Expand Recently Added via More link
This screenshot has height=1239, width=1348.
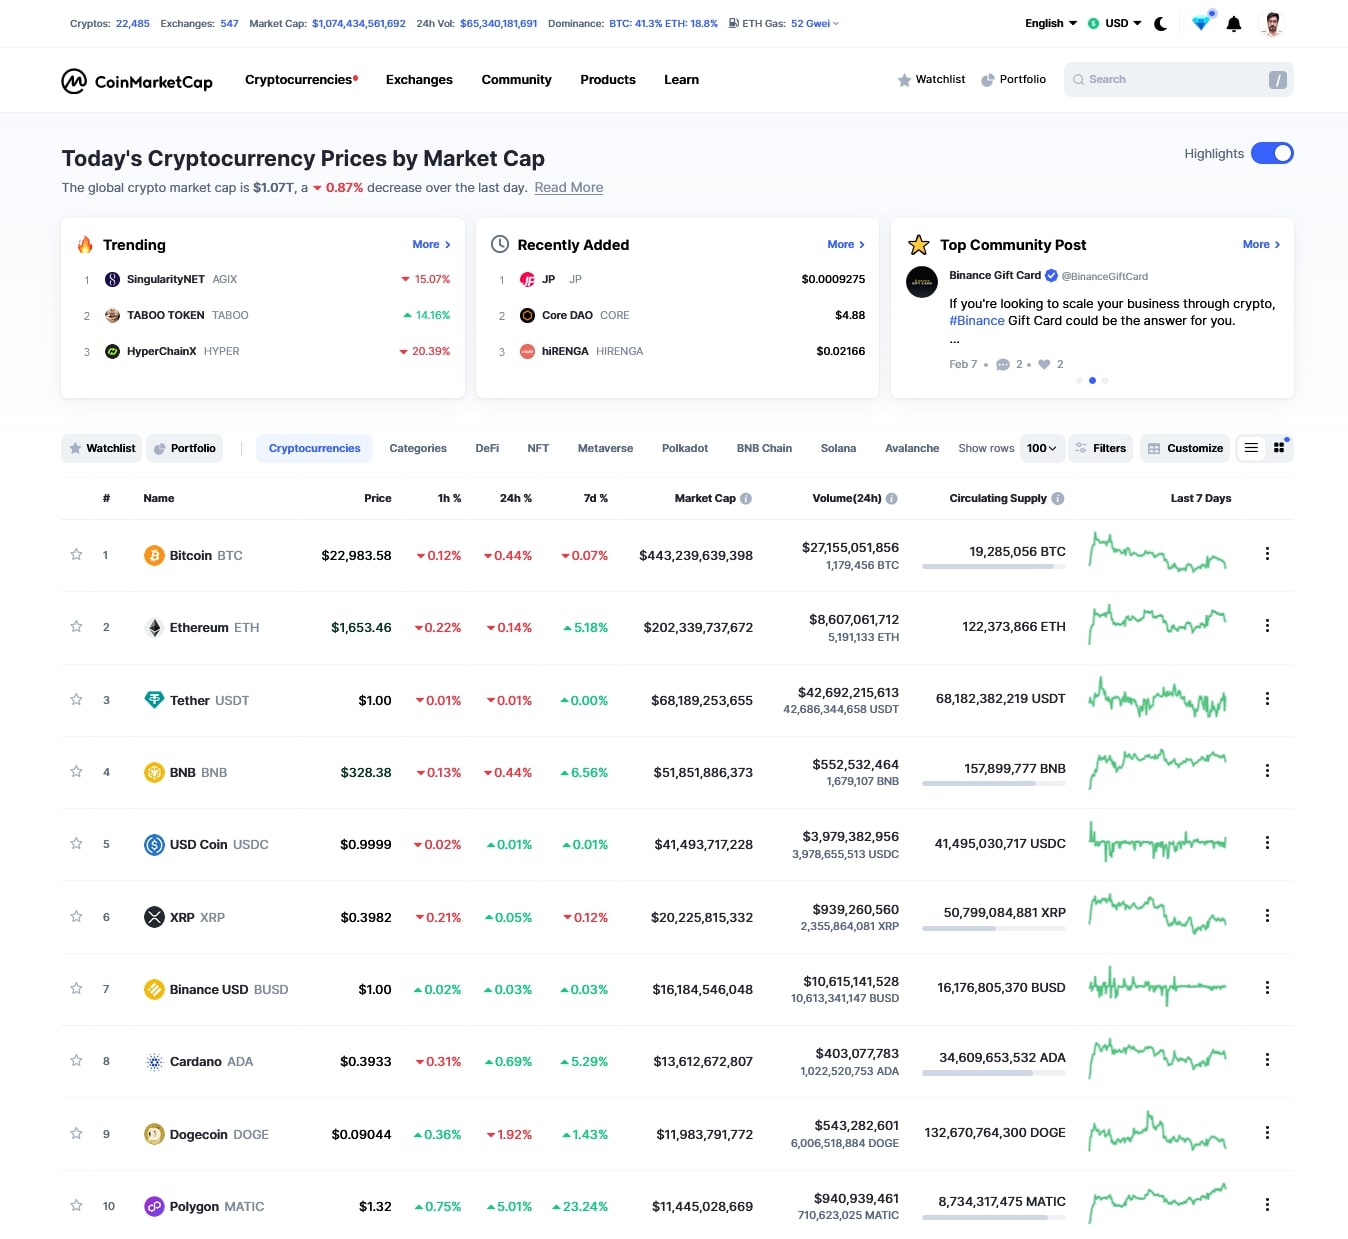coord(846,244)
